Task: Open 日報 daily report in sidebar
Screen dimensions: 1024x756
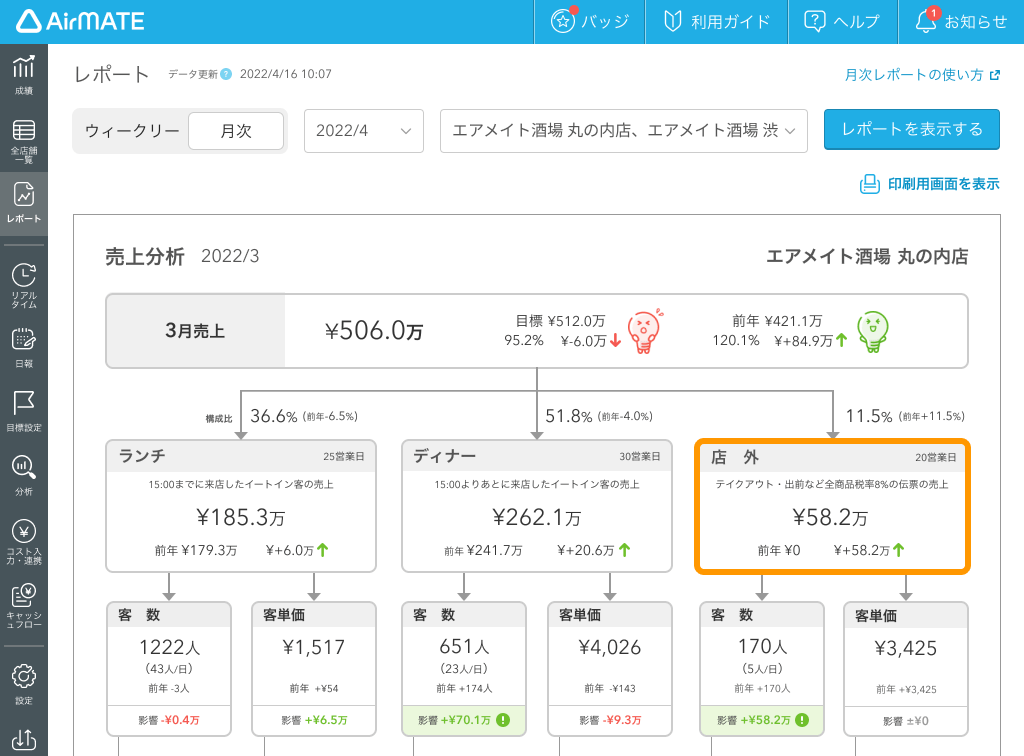Action: click(x=24, y=349)
